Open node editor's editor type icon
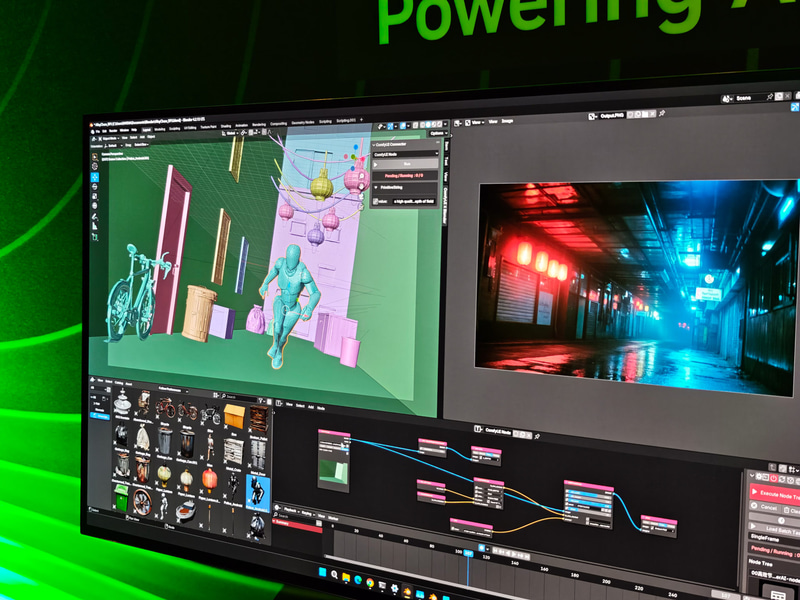The image size is (800, 600). pos(279,403)
